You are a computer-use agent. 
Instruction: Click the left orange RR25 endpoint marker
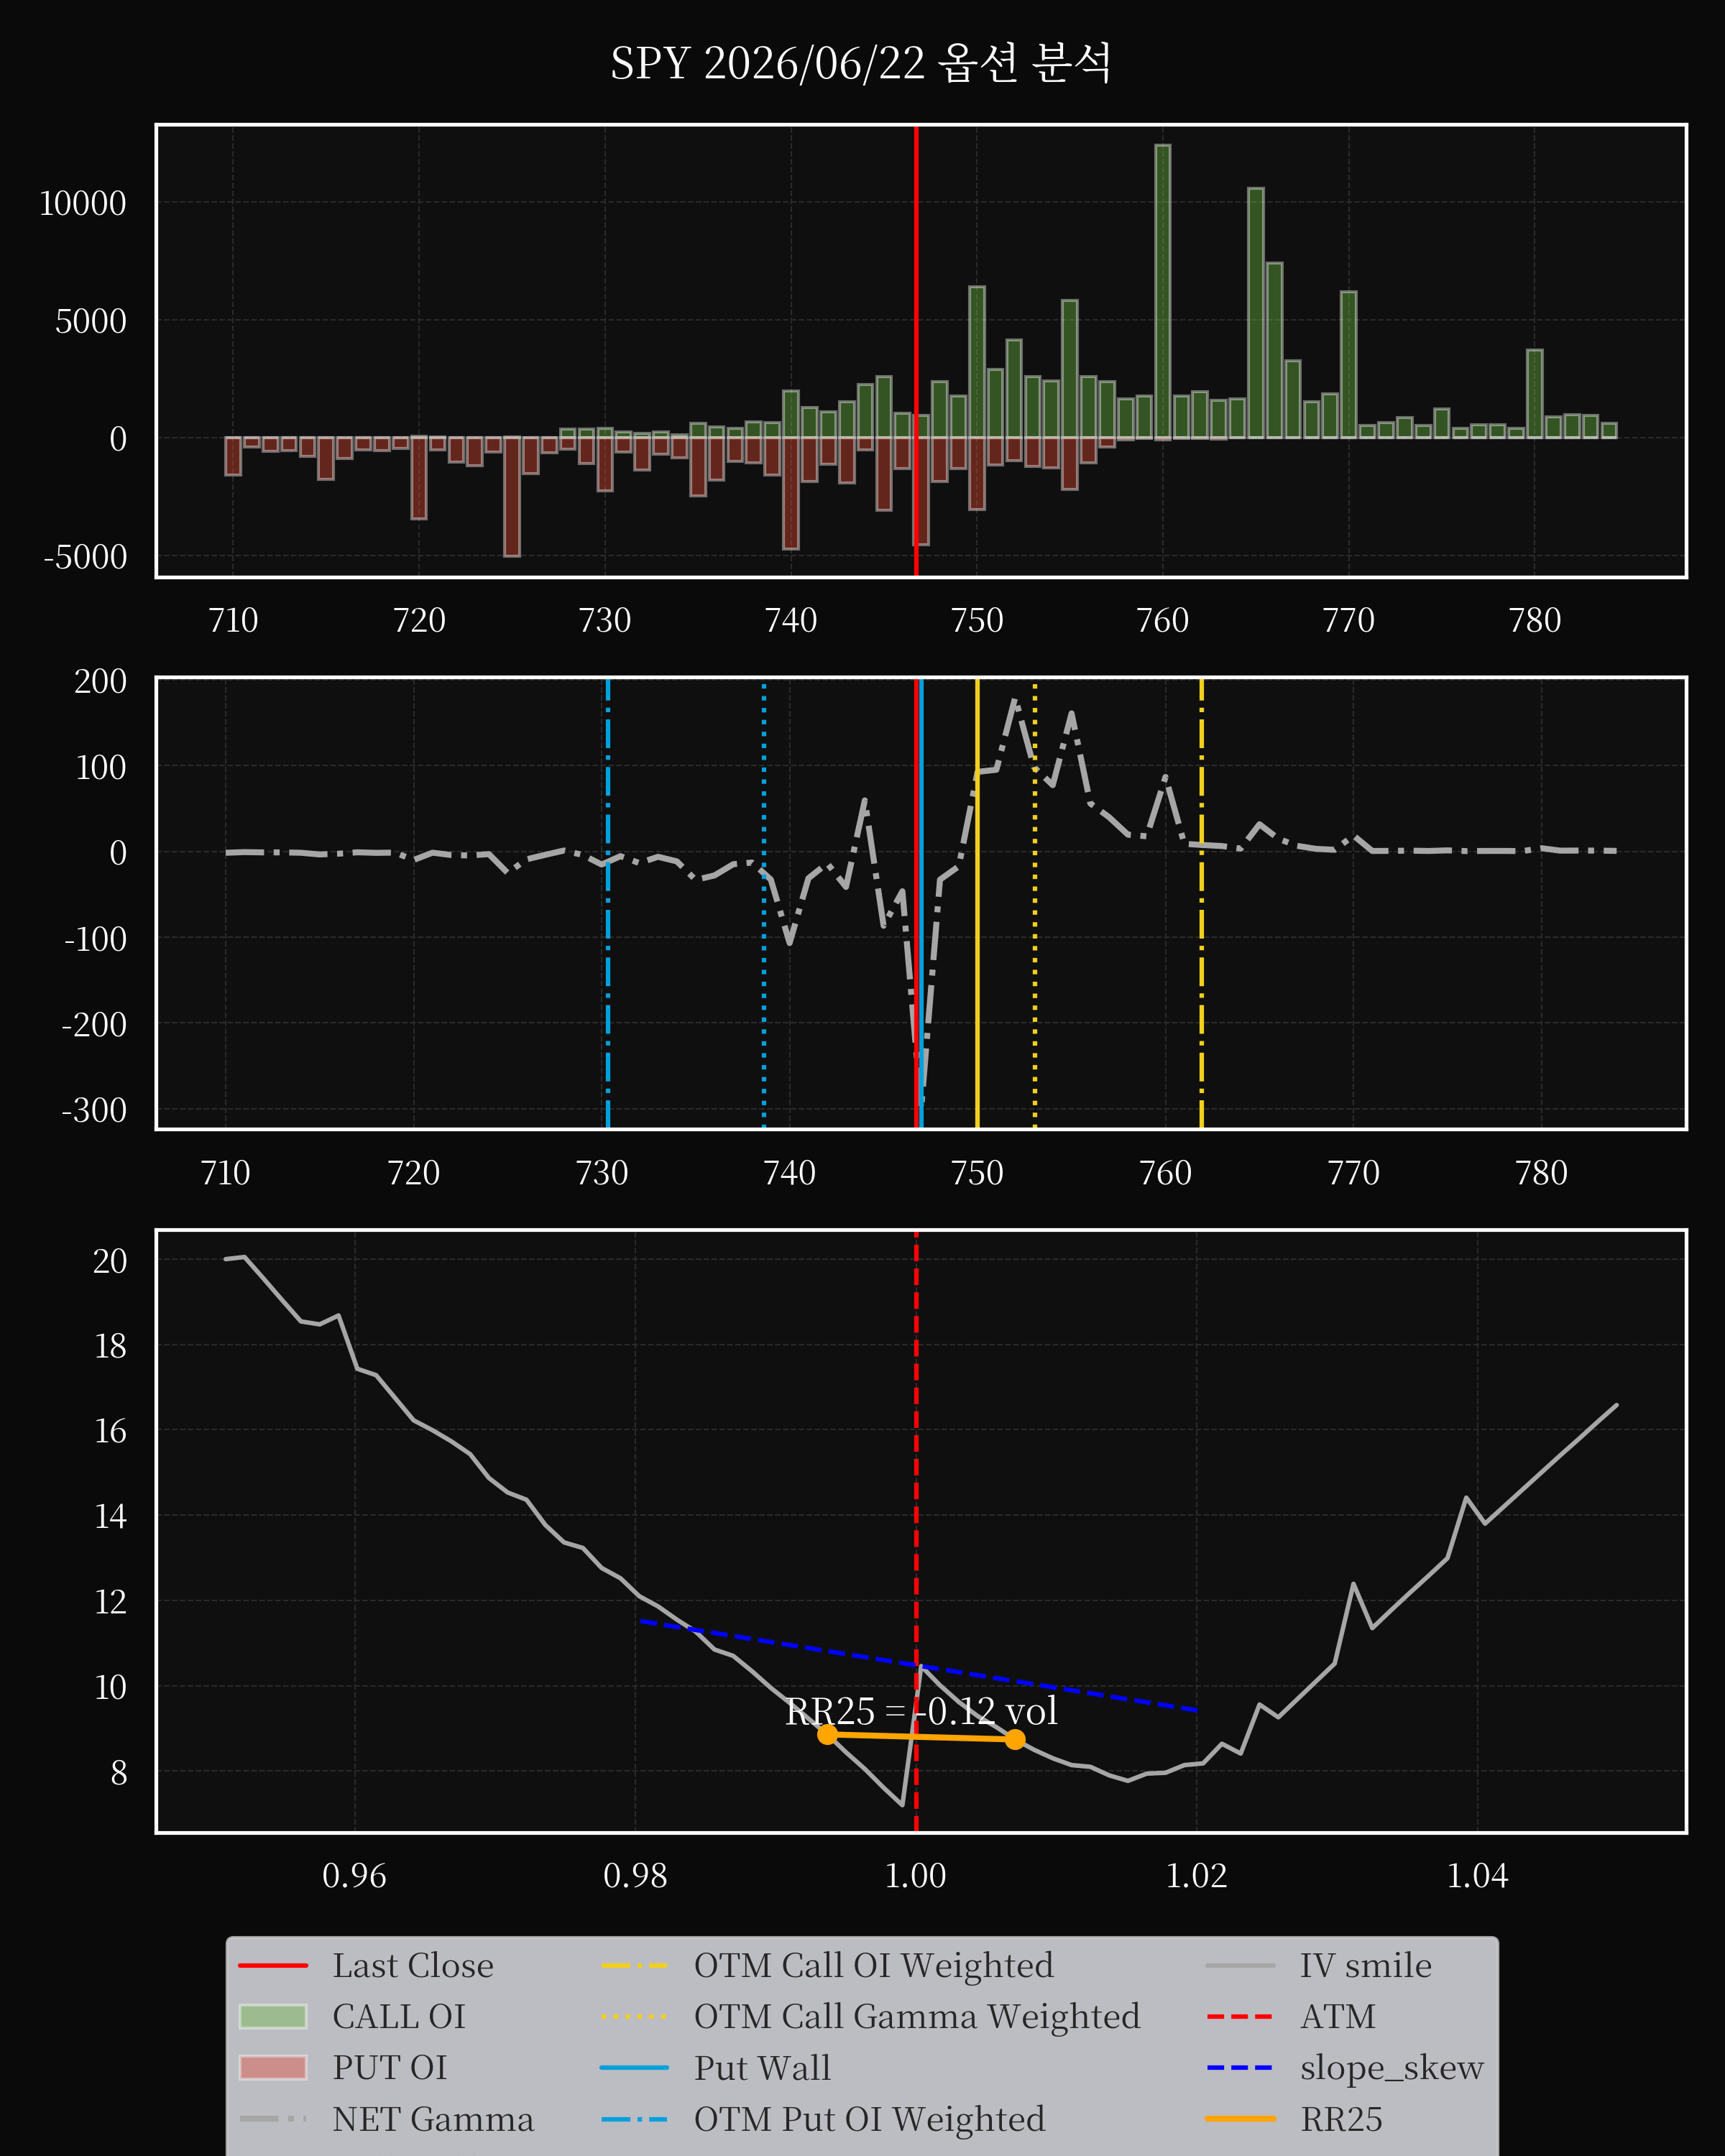click(x=827, y=1735)
